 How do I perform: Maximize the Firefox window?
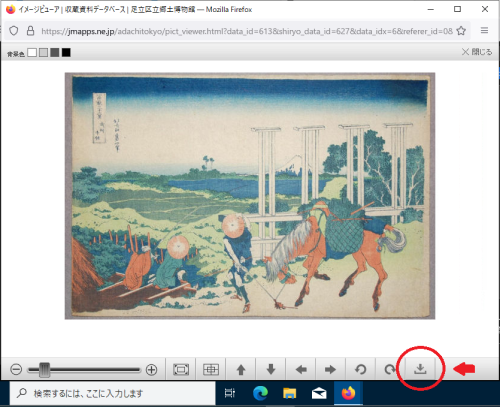[458, 9]
